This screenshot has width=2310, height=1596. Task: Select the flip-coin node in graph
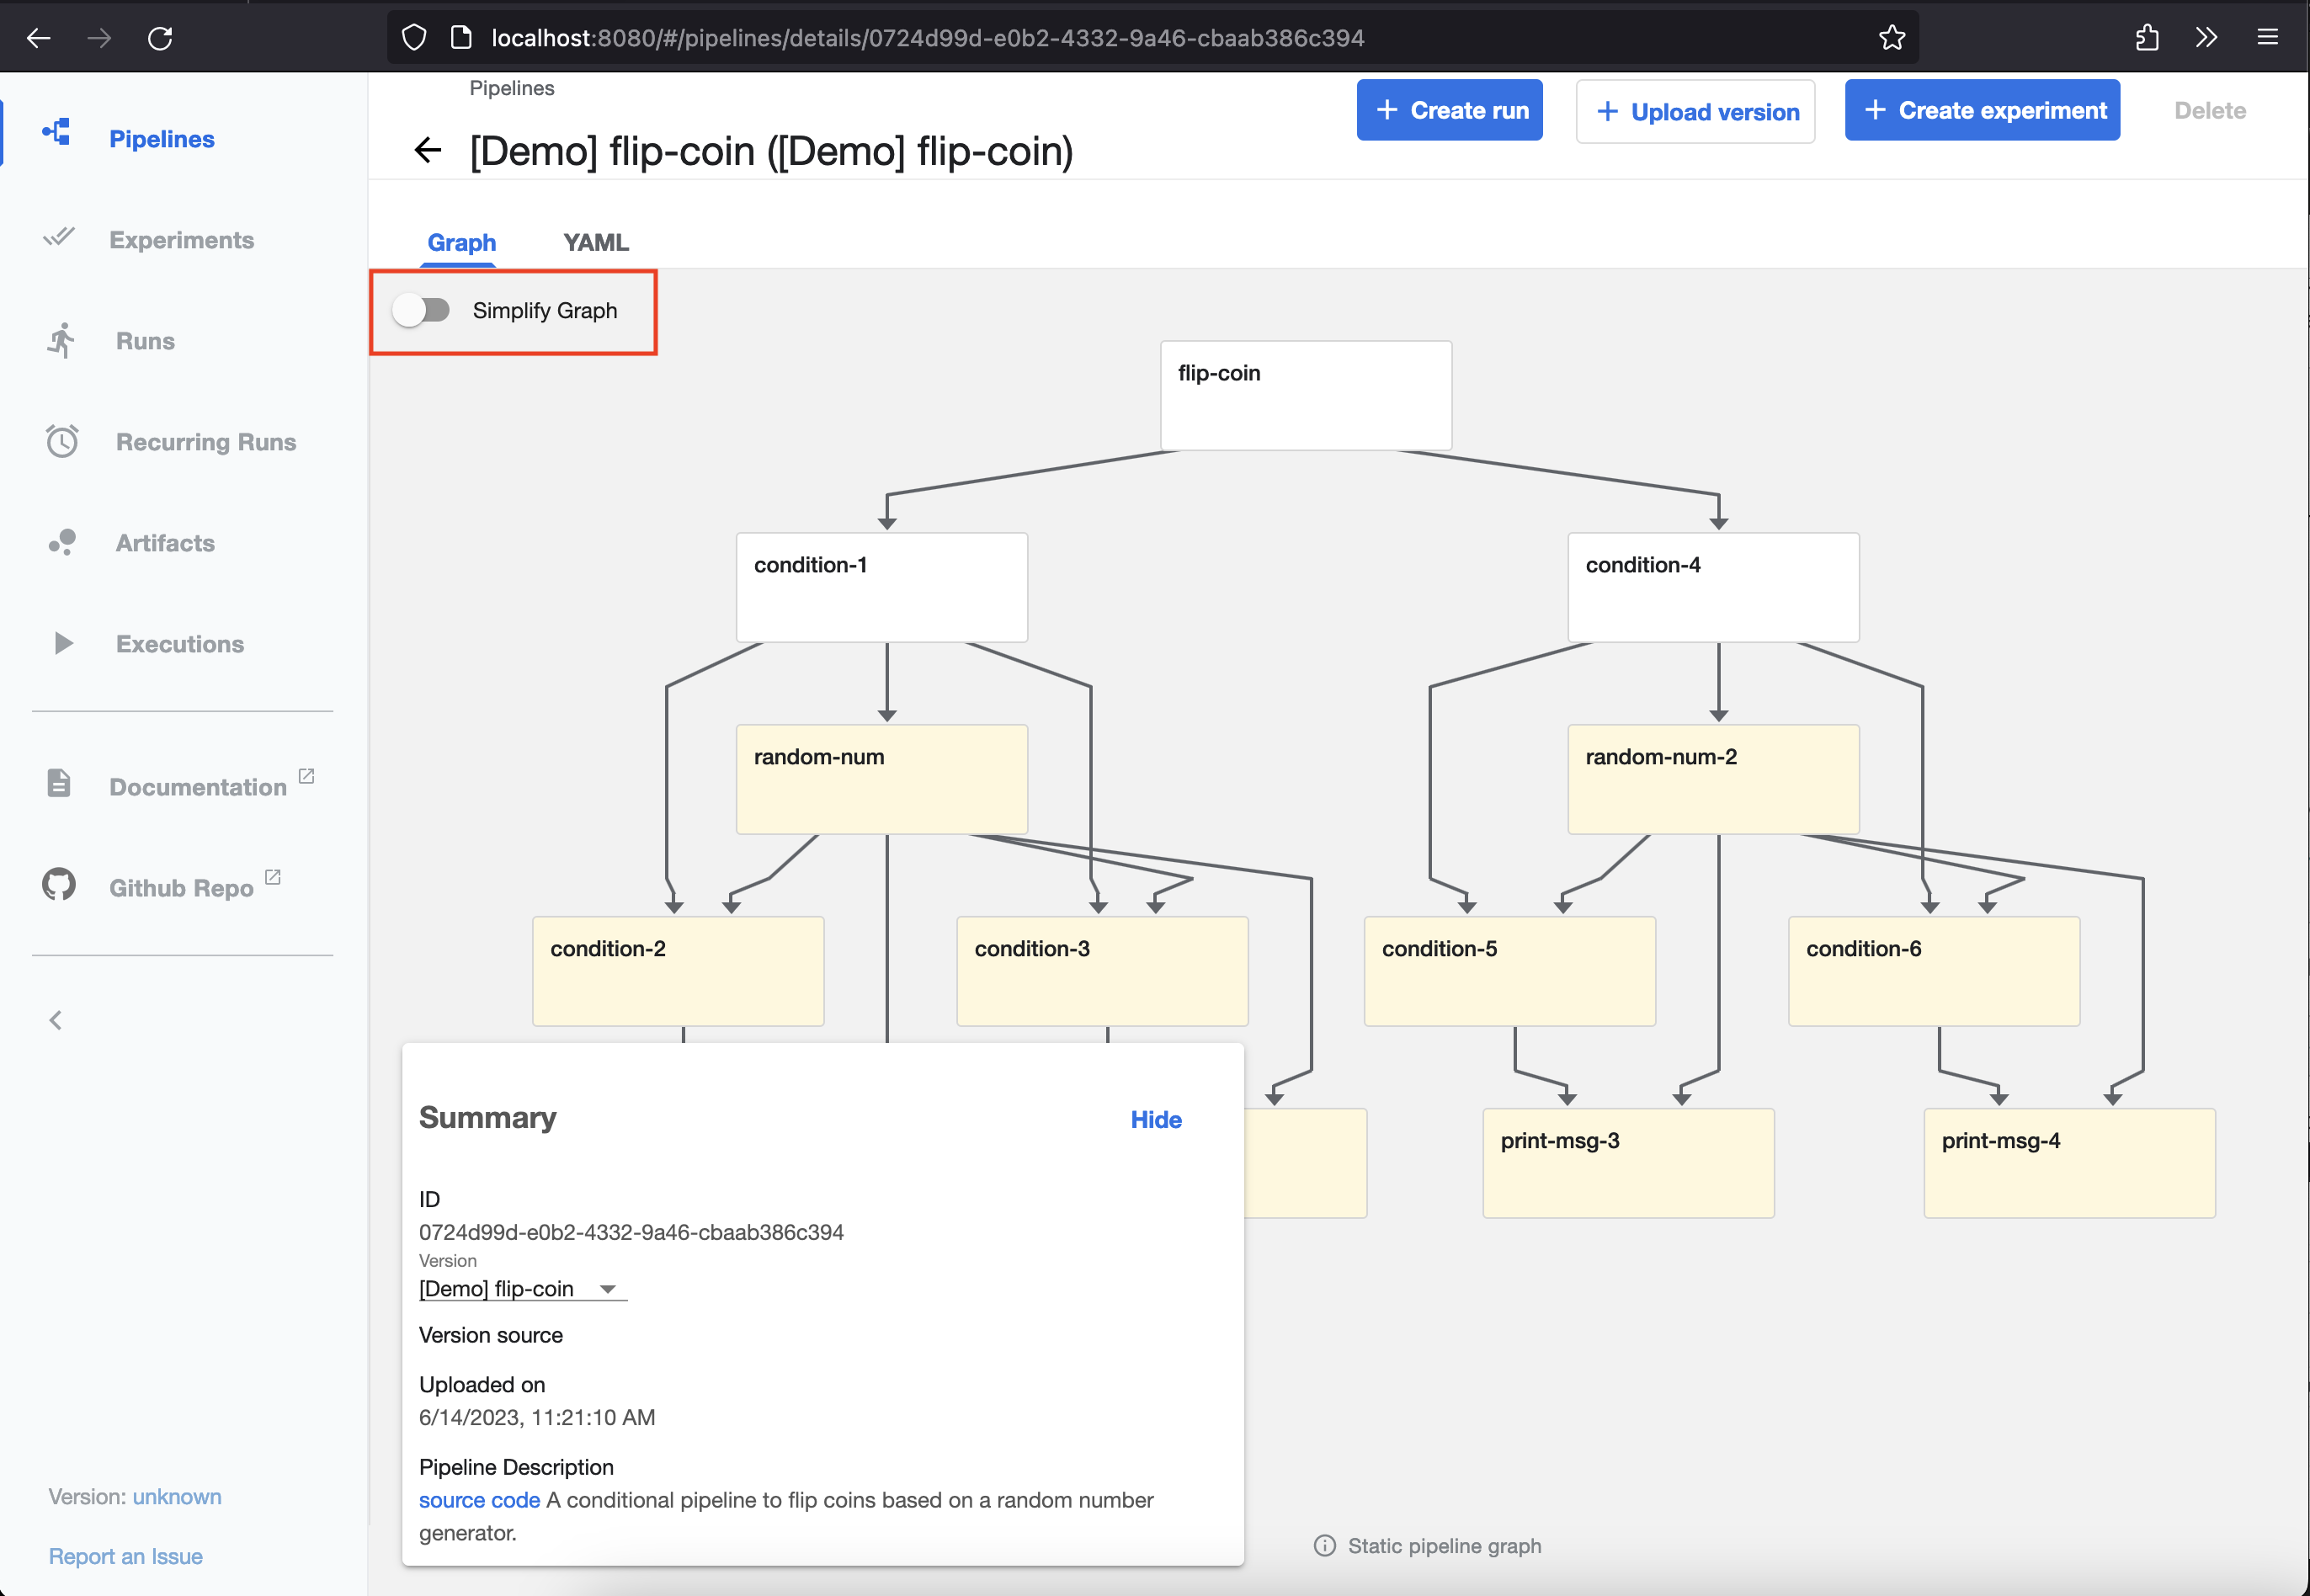(1305, 395)
